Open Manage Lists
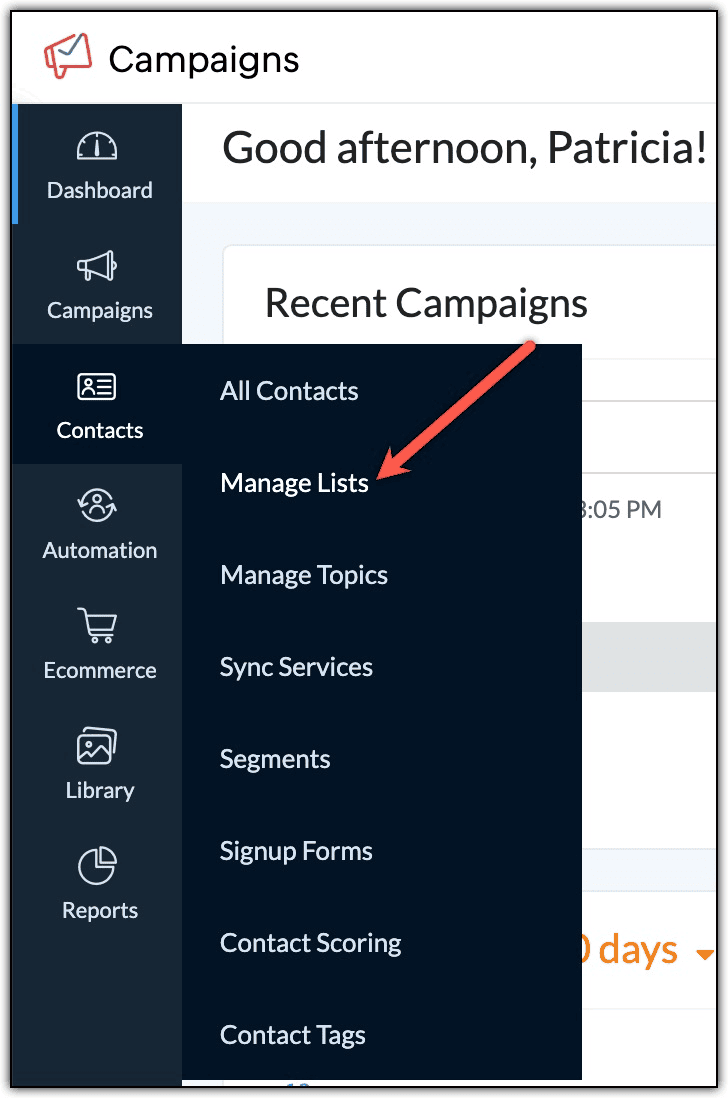728x1098 pixels. coord(294,482)
